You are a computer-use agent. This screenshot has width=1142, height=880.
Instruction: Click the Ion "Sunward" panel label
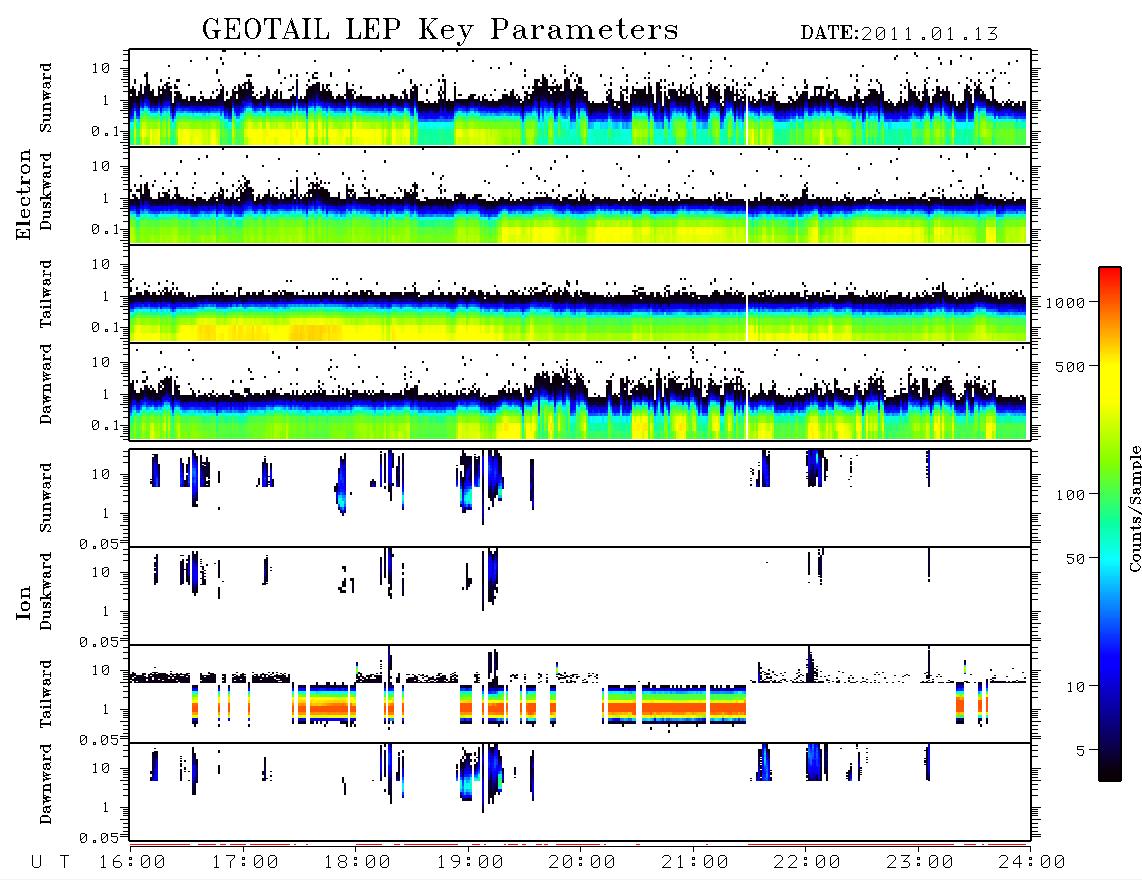click(46, 498)
